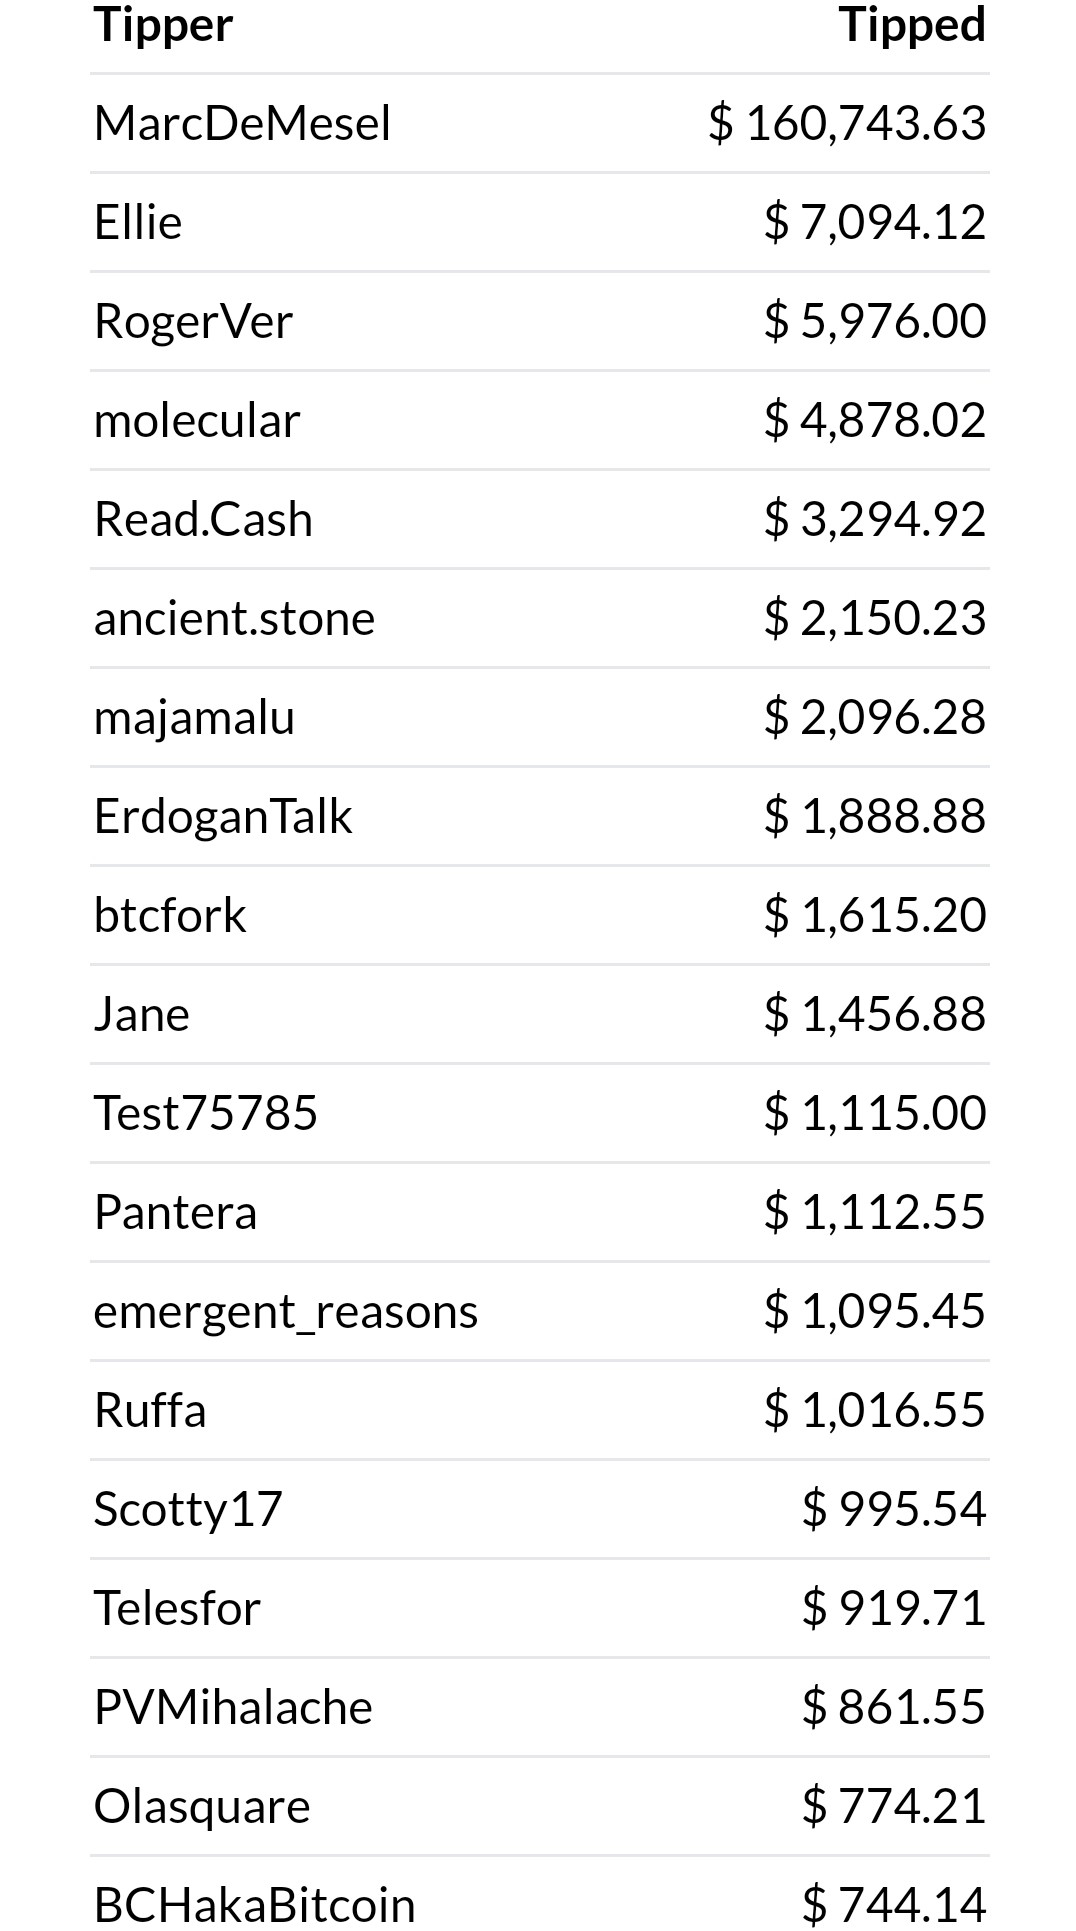Select the RogerVer tipper name
1076x1931 pixels.
(x=193, y=321)
